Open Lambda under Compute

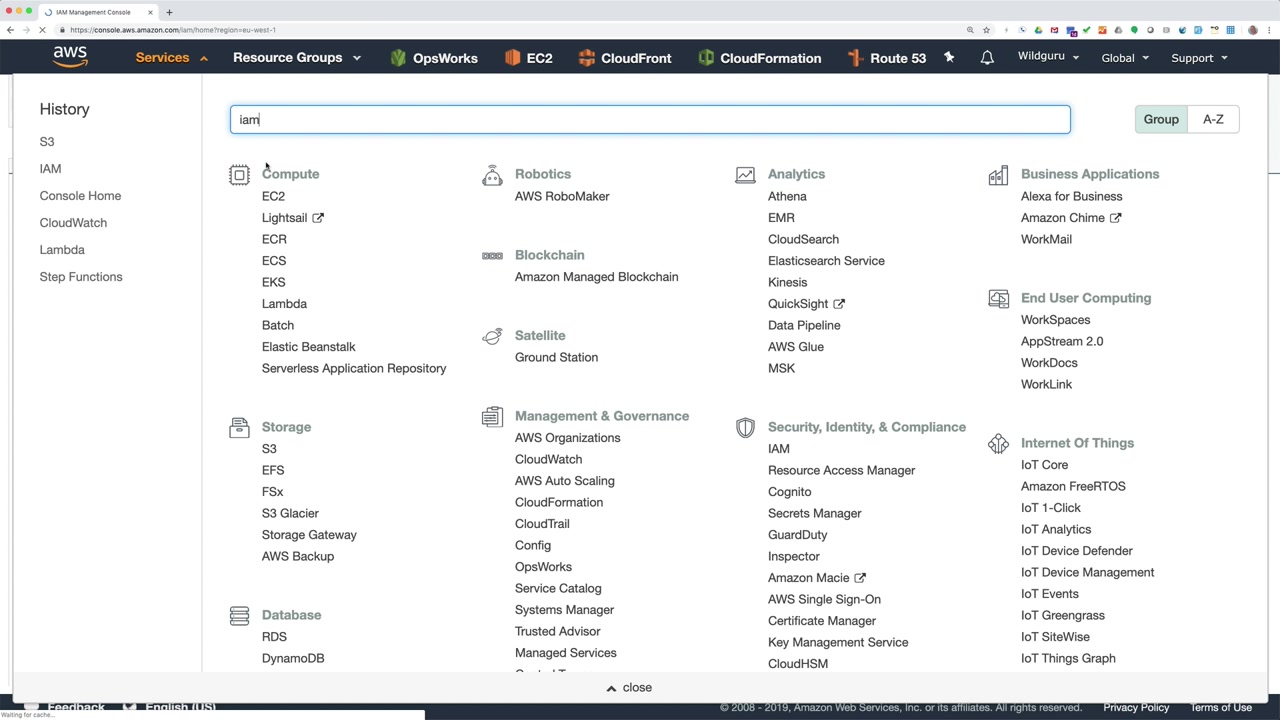click(284, 304)
